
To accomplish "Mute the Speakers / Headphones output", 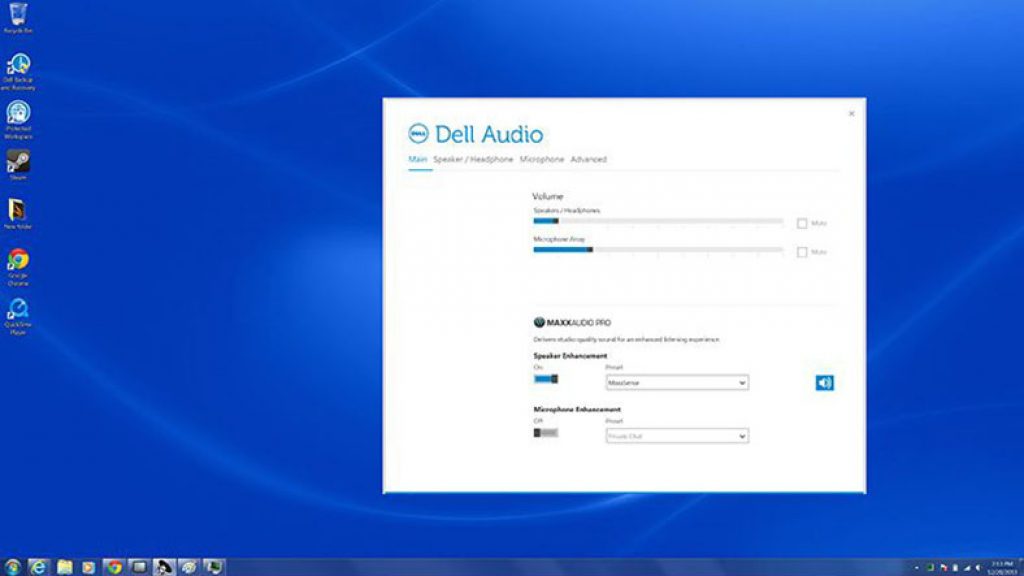I will click(x=802, y=223).
